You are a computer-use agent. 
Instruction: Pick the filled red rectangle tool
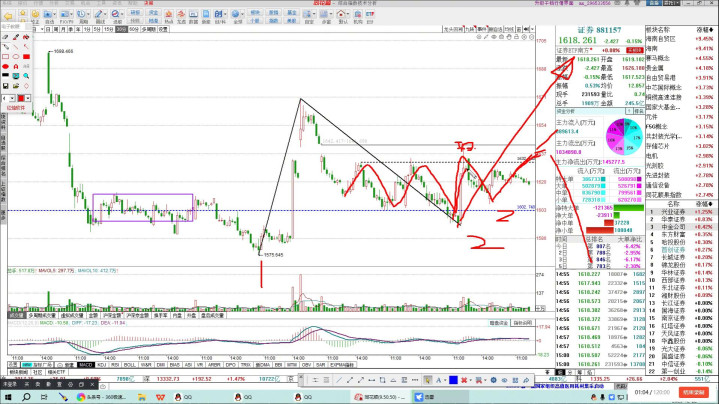click(26, 56)
